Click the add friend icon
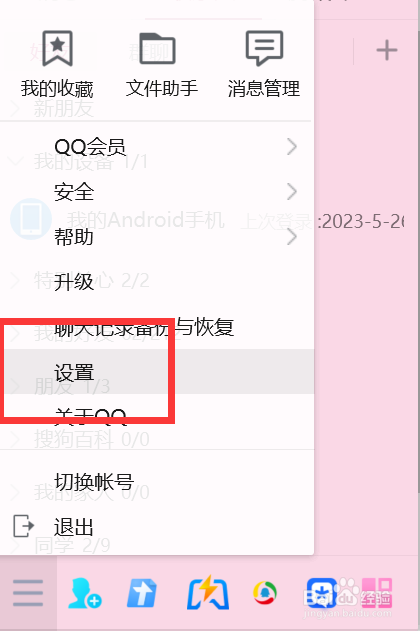The image size is (420, 631). pyautogui.click(x=84, y=593)
